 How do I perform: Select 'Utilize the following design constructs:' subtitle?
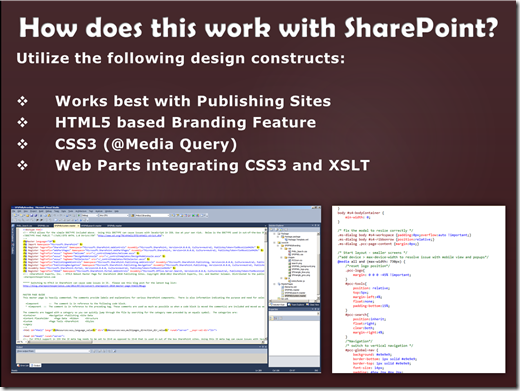coord(181,58)
